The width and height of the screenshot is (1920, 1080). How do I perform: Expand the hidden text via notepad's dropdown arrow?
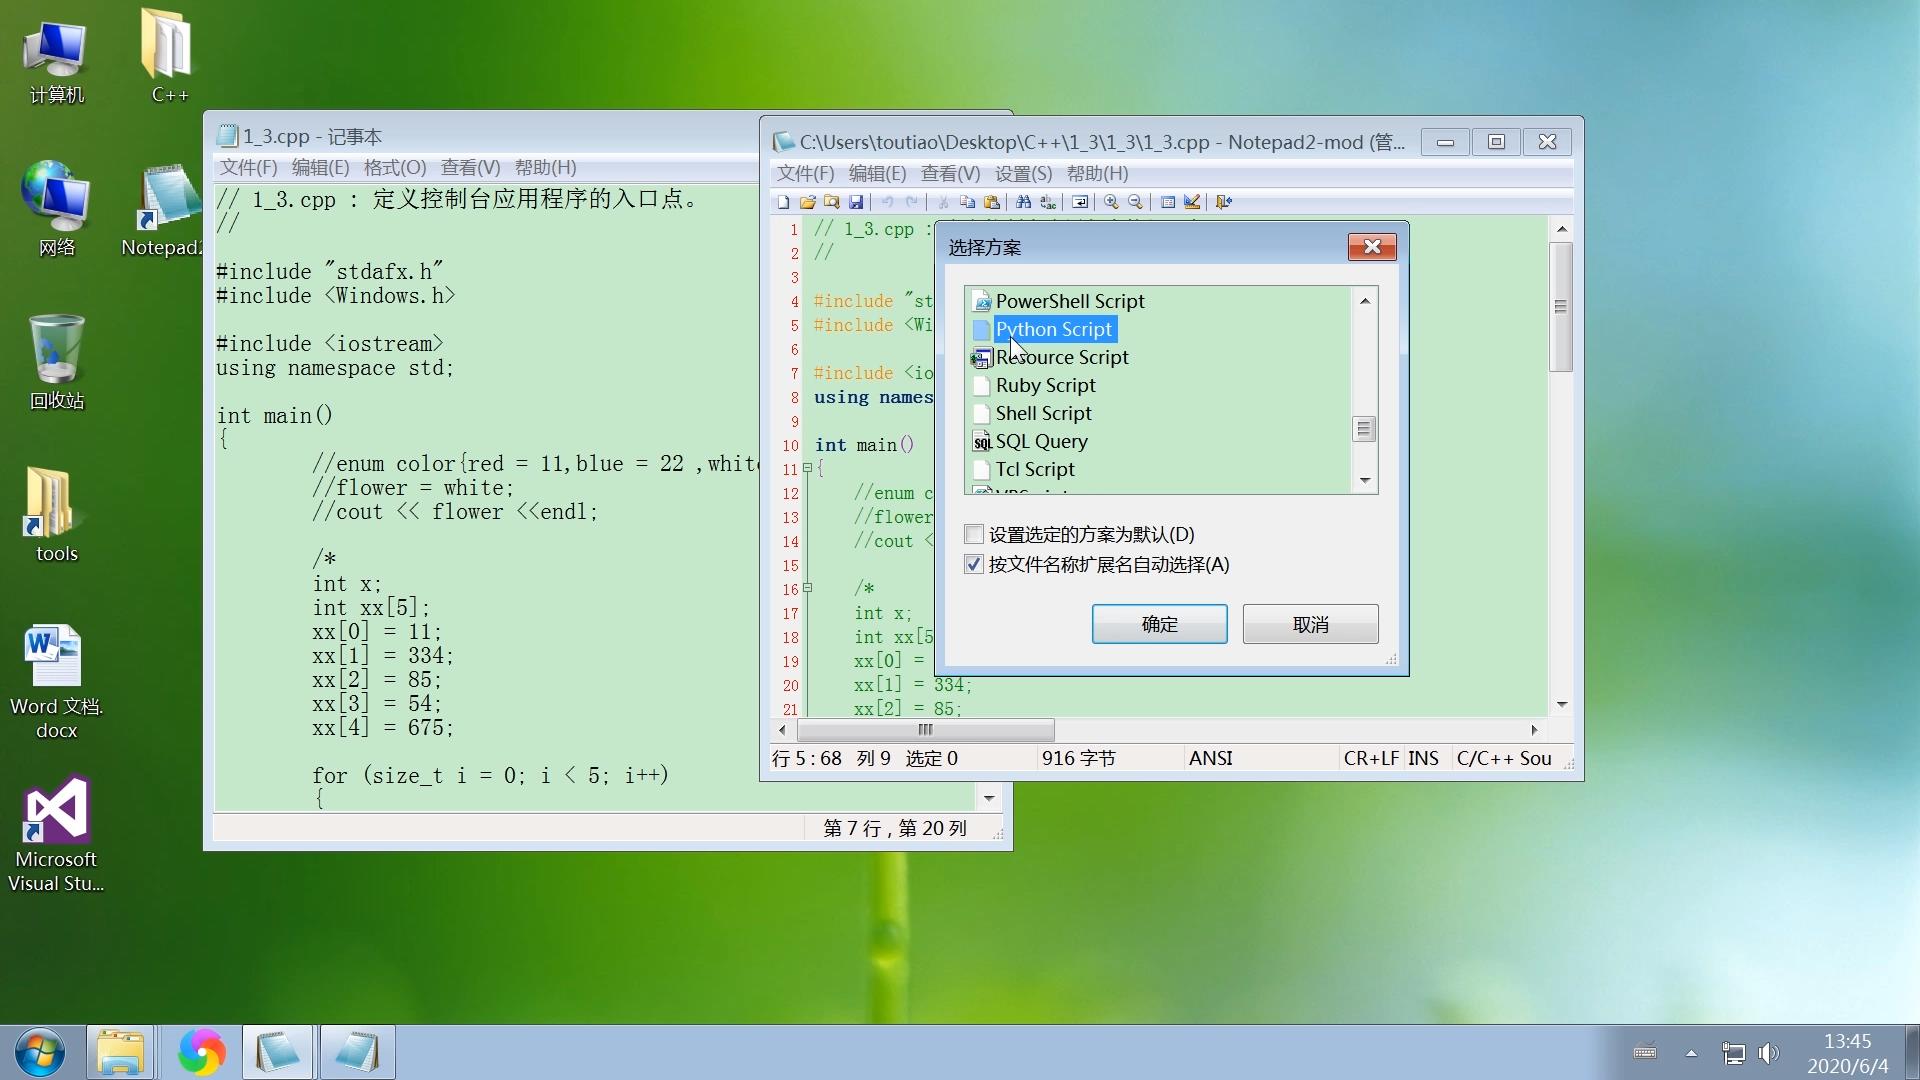pos(988,797)
